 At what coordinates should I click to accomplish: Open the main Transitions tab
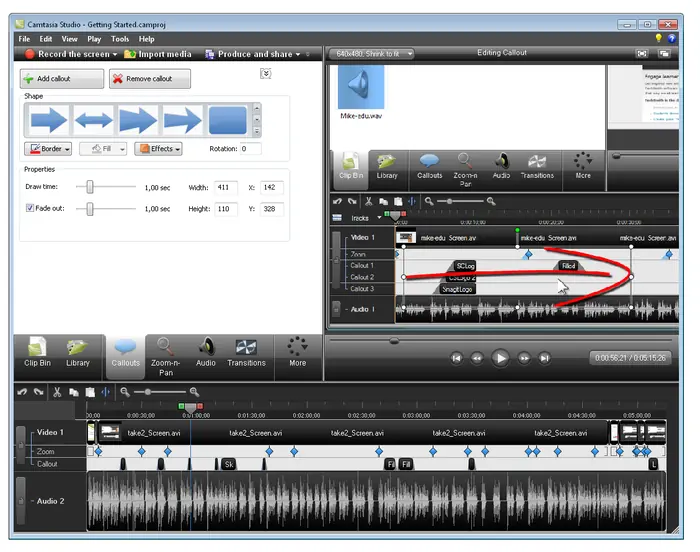point(246,353)
